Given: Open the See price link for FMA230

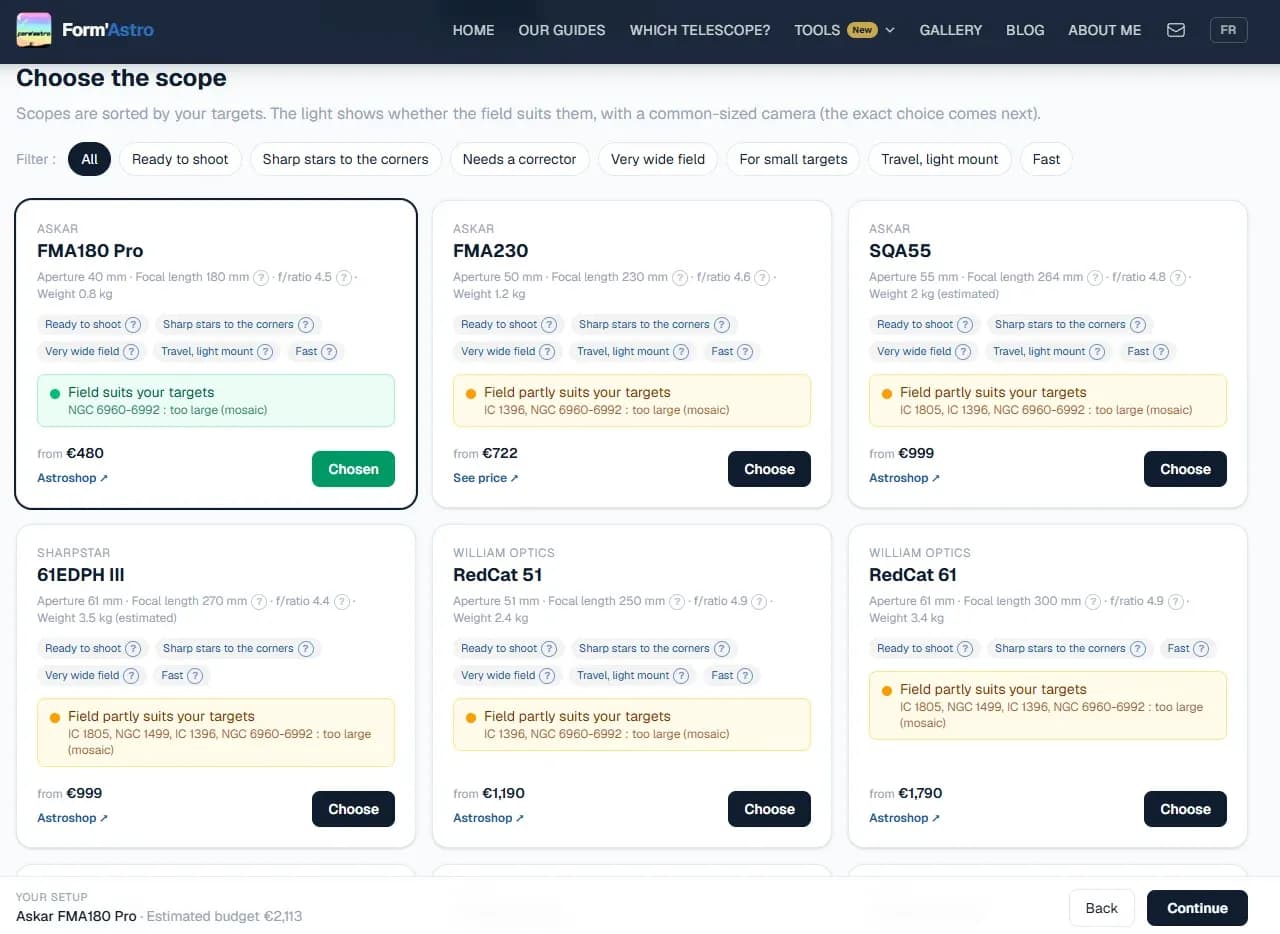Looking at the screenshot, I should 486,478.
